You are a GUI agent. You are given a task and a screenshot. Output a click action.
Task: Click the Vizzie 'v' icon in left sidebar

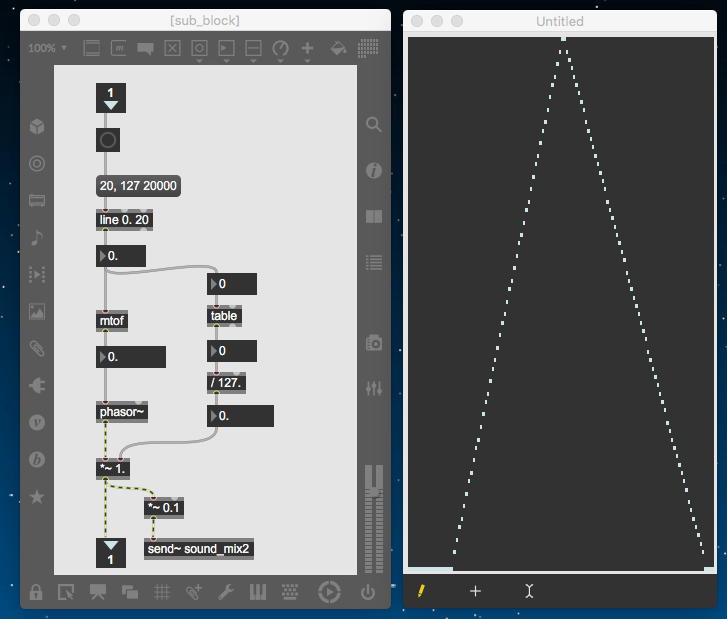37,422
